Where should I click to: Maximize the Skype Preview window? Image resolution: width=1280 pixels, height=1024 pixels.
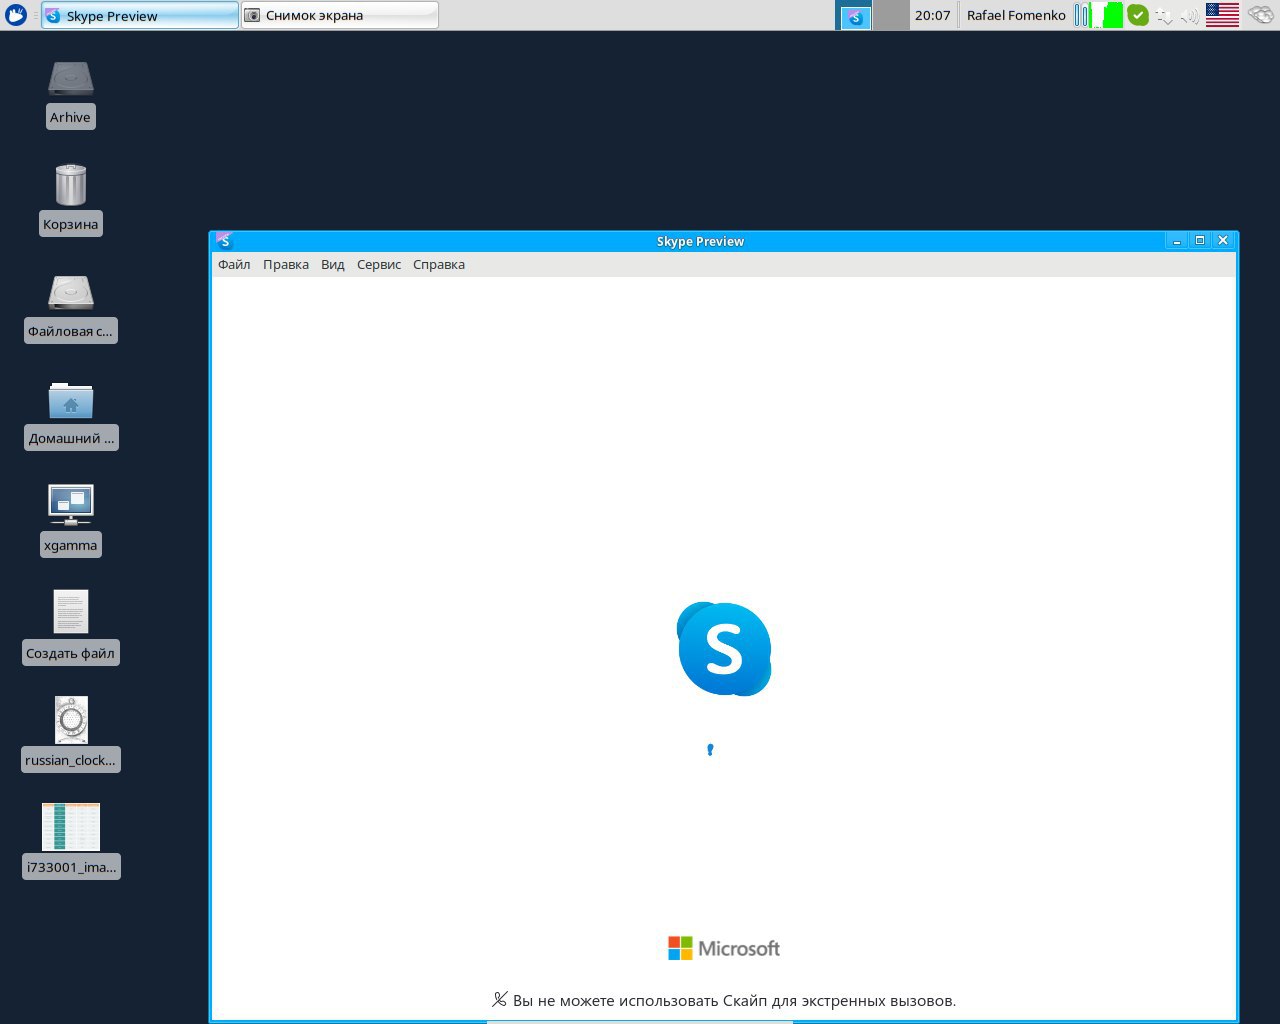(x=1200, y=241)
